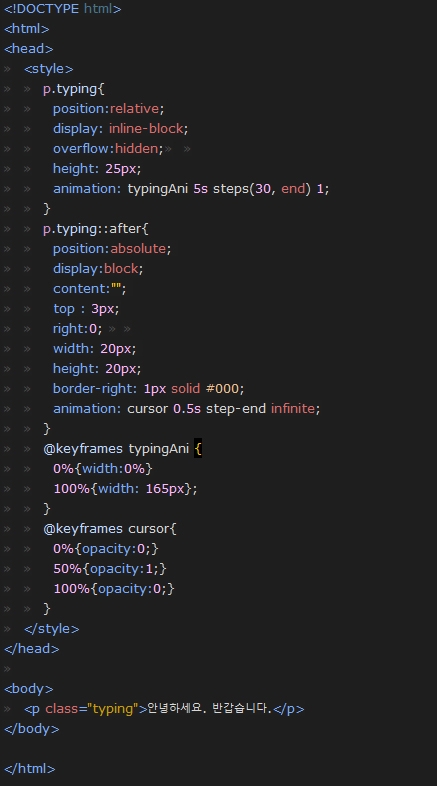Click the <!DOCTYPE html> declaration line

pos(63,9)
